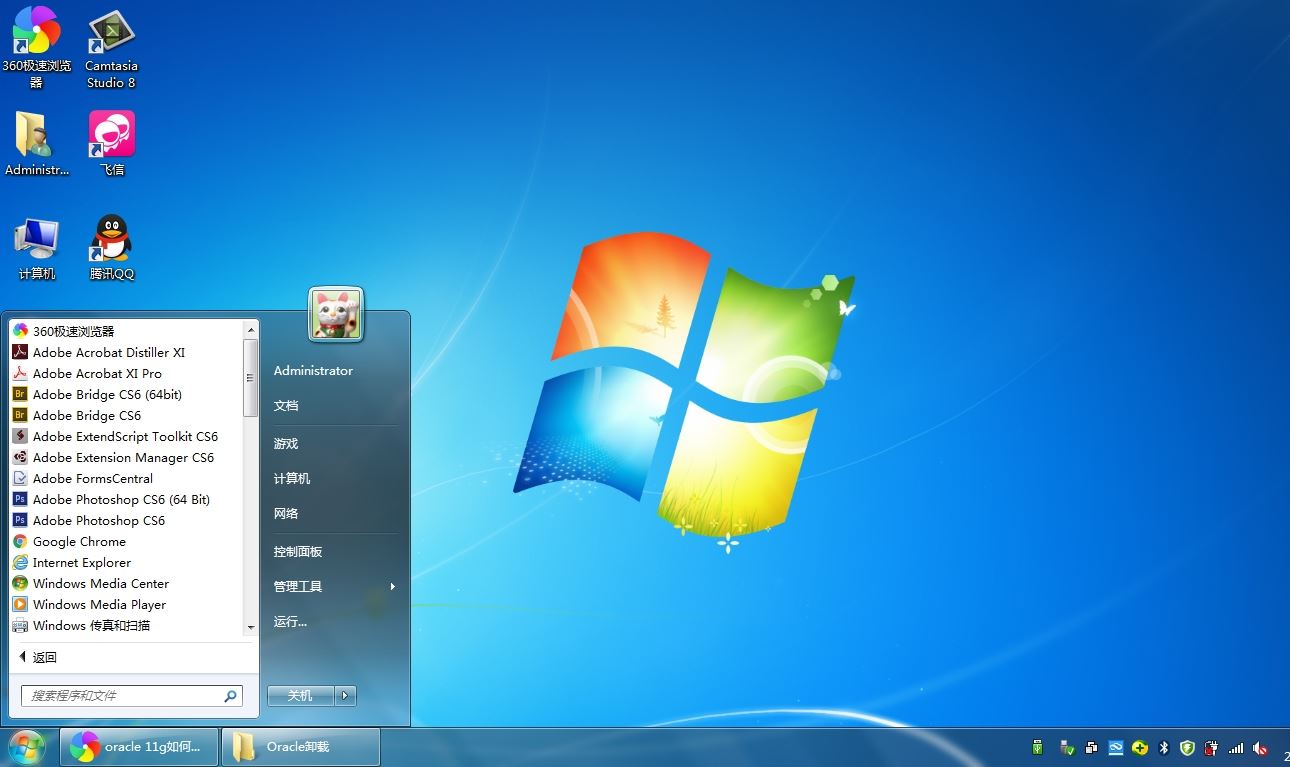This screenshot has width=1290, height=767.
Task: Click the program list scrollbar up arrow
Action: [x=251, y=328]
